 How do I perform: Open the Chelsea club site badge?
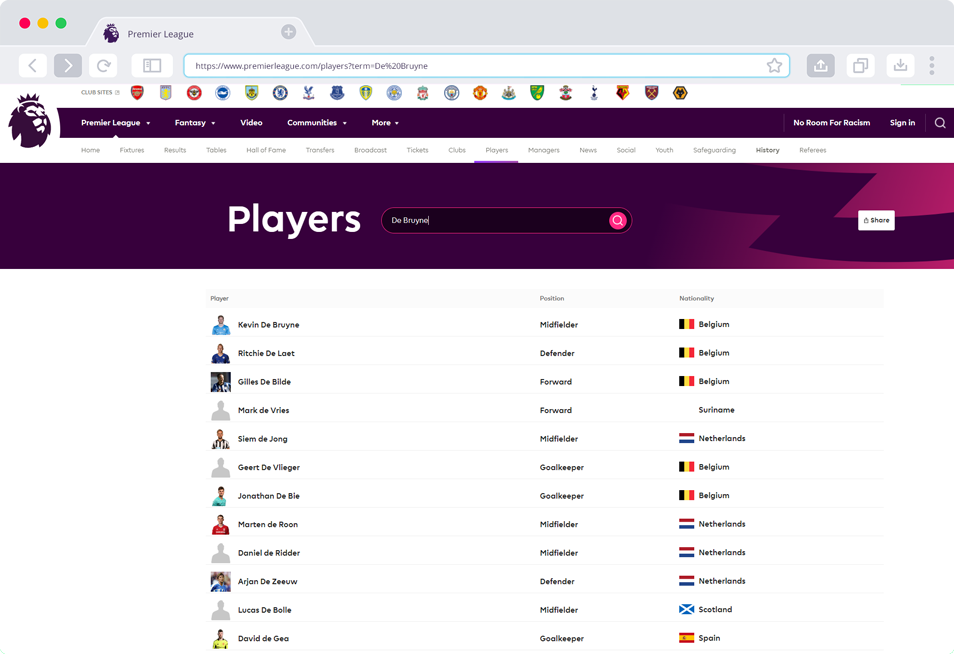(280, 93)
